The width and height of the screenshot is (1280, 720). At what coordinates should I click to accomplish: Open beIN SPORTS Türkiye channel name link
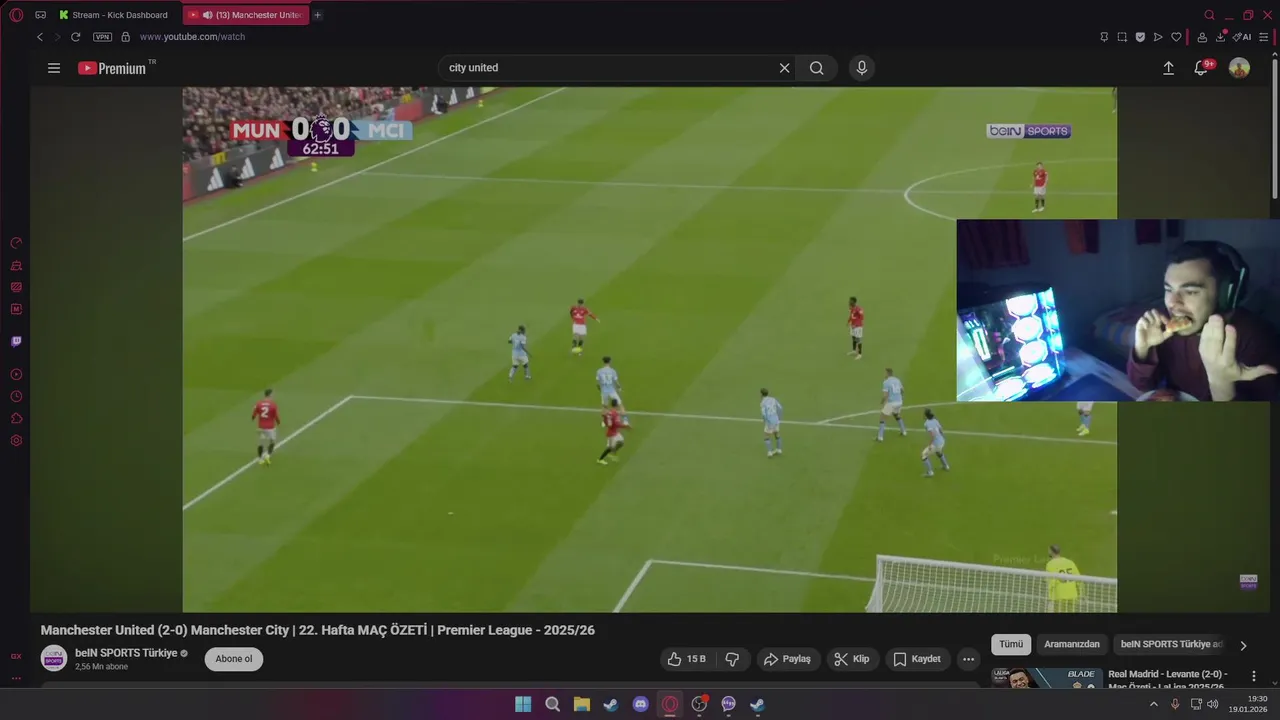(126, 653)
